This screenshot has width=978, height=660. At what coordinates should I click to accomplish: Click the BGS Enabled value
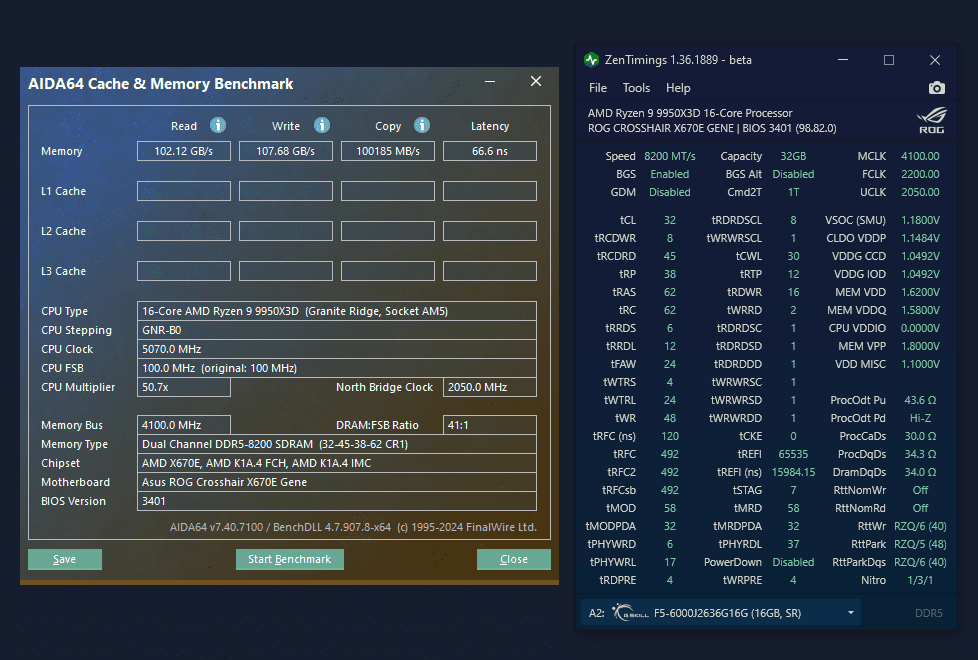tap(670, 174)
